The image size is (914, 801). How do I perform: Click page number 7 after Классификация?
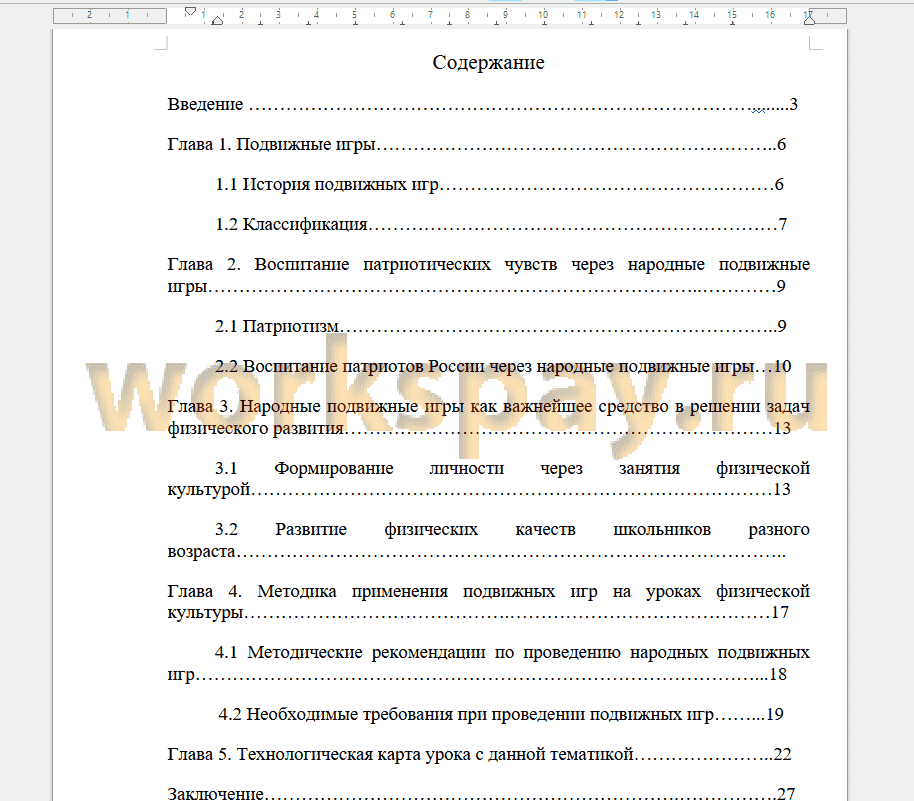[x=782, y=224]
